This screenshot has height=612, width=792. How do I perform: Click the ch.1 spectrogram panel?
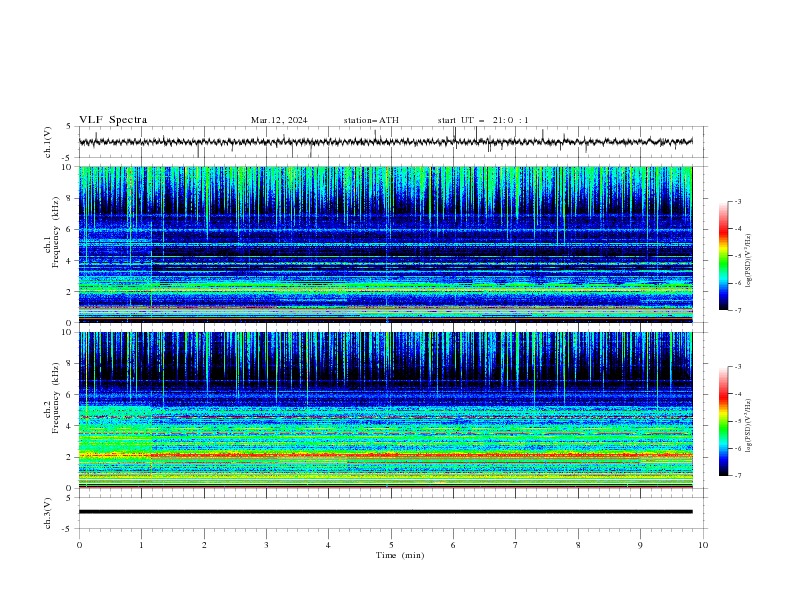click(385, 244)
